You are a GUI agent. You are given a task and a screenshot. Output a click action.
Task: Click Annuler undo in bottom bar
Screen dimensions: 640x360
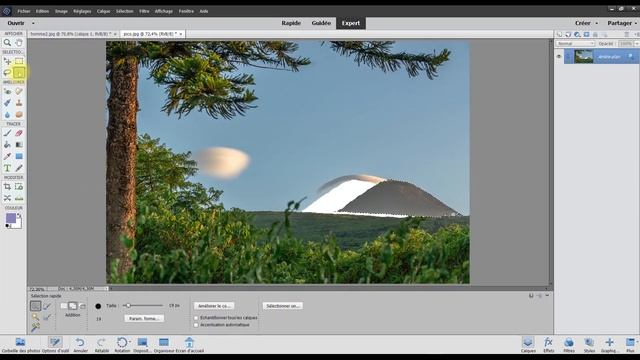click(80, 345)
